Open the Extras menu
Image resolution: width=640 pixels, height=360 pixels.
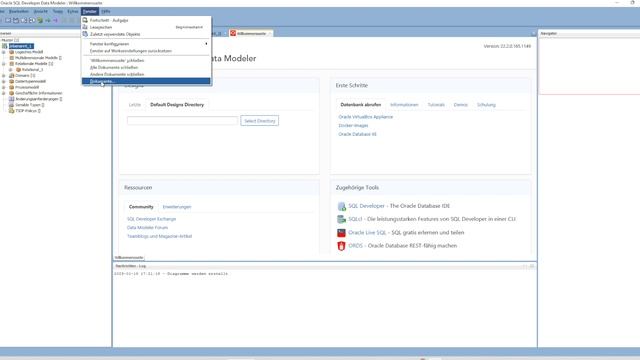(73, 11)
